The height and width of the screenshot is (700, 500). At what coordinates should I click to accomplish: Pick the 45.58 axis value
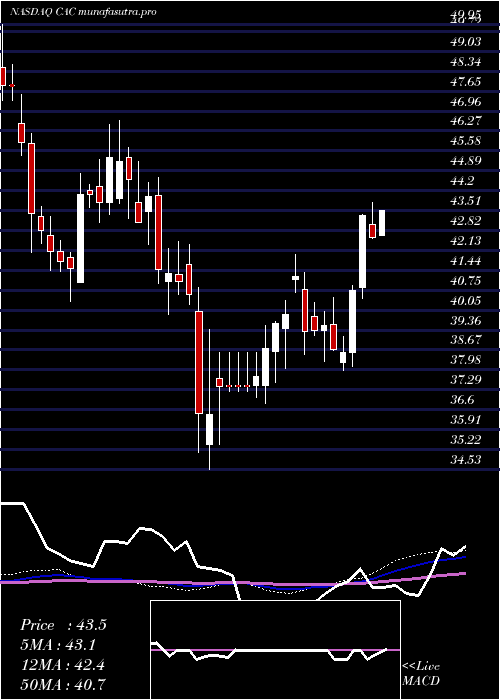coord(466,141)
